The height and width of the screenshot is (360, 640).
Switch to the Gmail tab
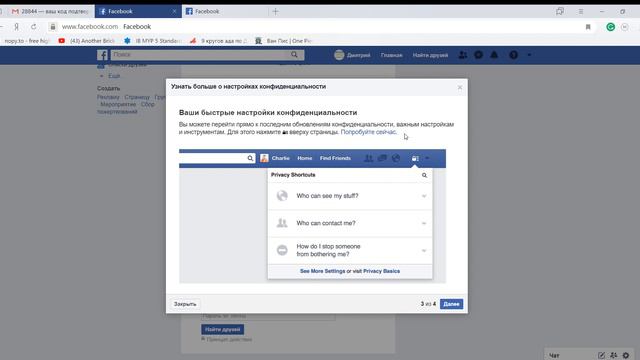click(50, 11)
